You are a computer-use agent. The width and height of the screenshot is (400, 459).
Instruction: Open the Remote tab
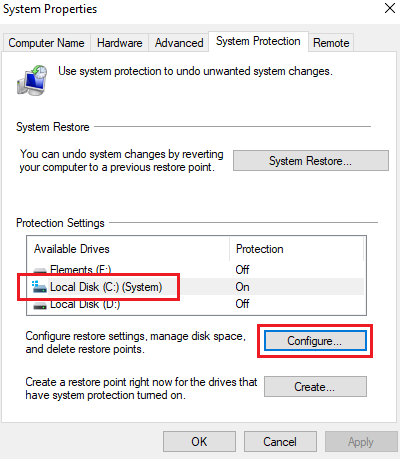point(331,43)
